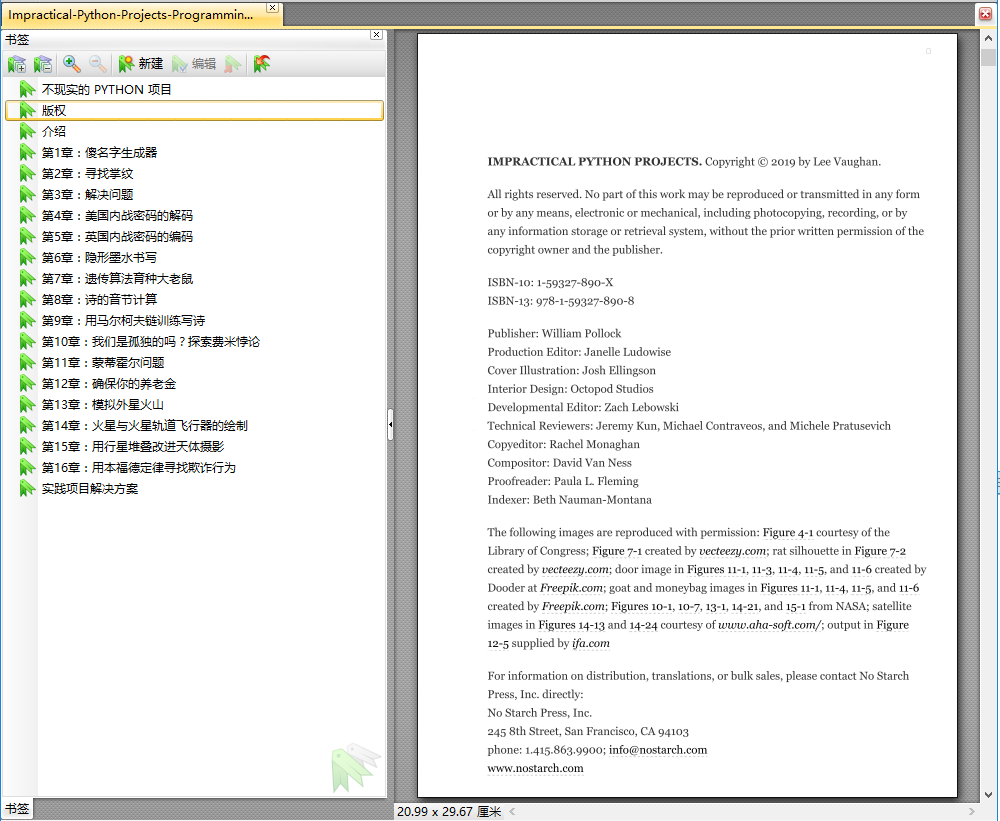Click the grayed delete bookmark icon
Screen dimensions: 1000x821
[233, 64]
